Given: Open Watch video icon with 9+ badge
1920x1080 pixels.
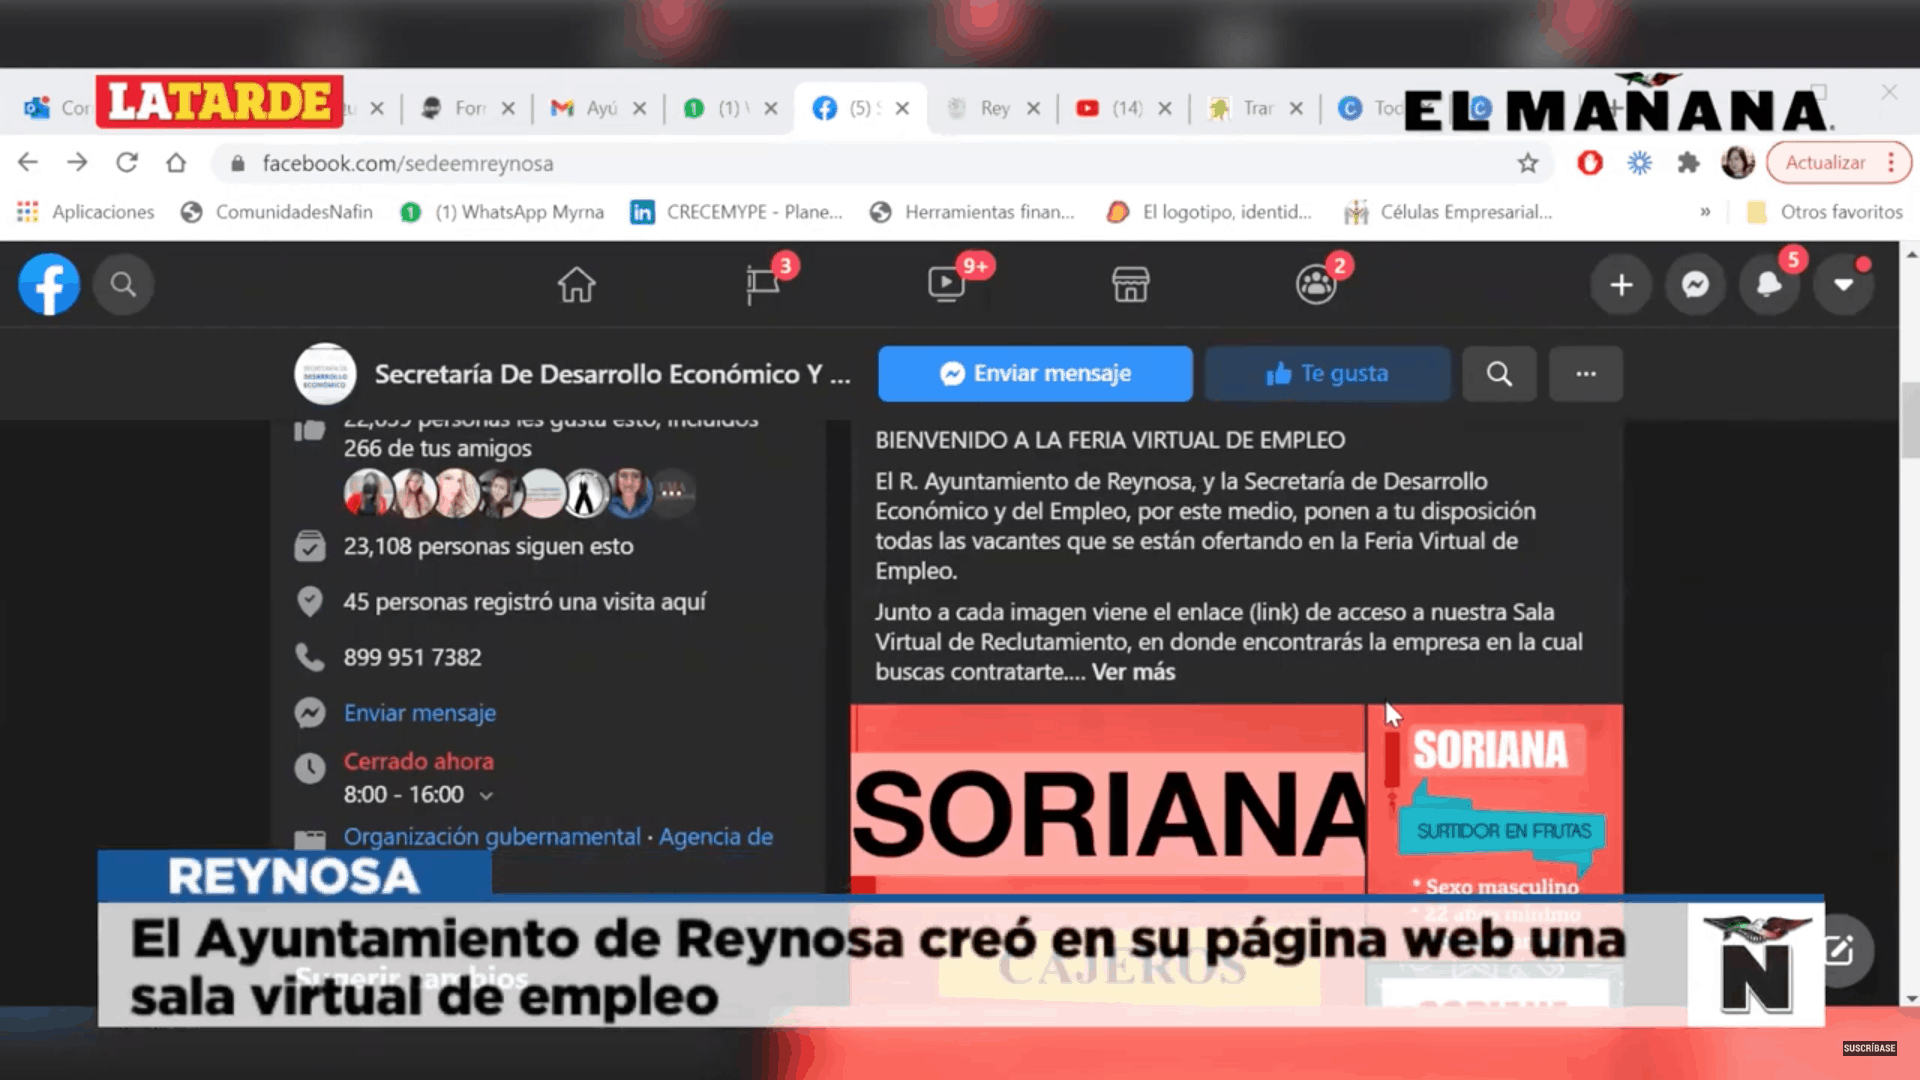Looking at the screenshot, I should (x=946, y=285).
